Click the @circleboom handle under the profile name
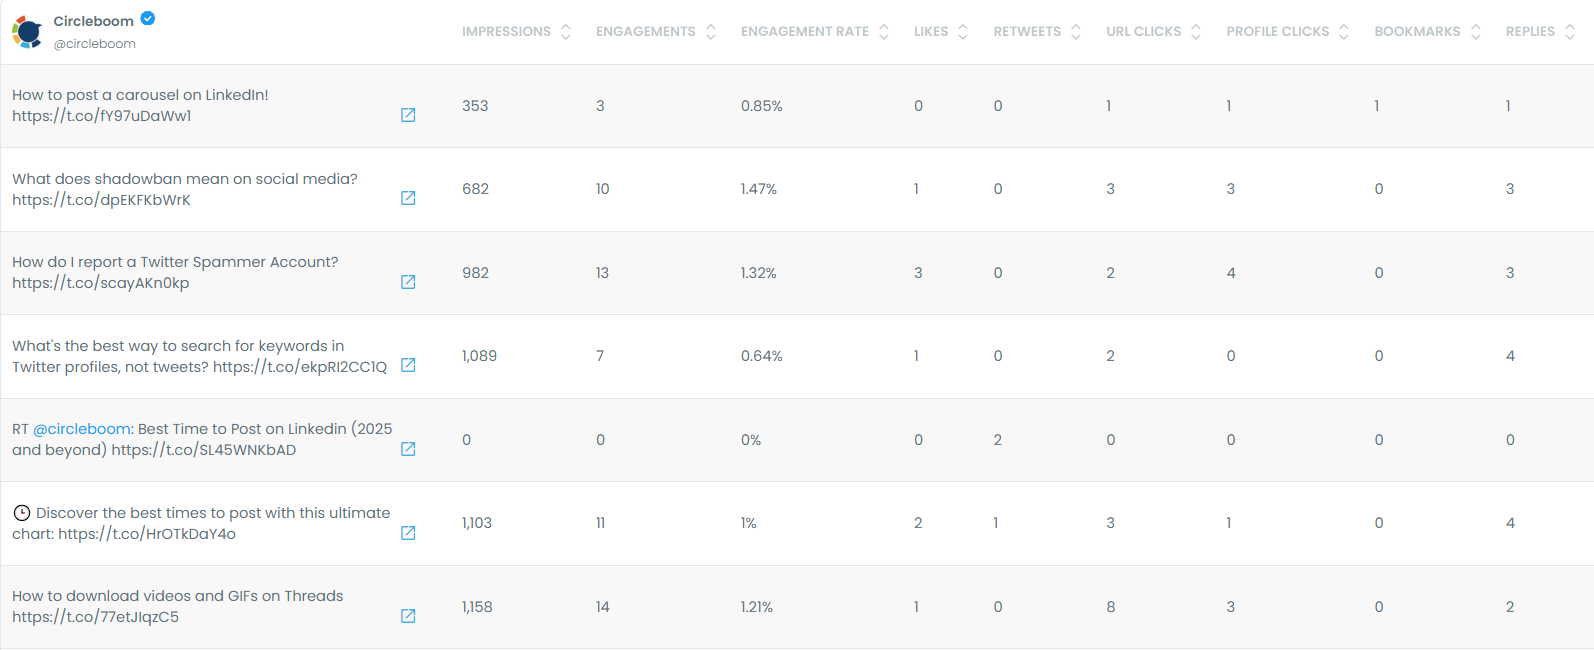 point(95,44)
